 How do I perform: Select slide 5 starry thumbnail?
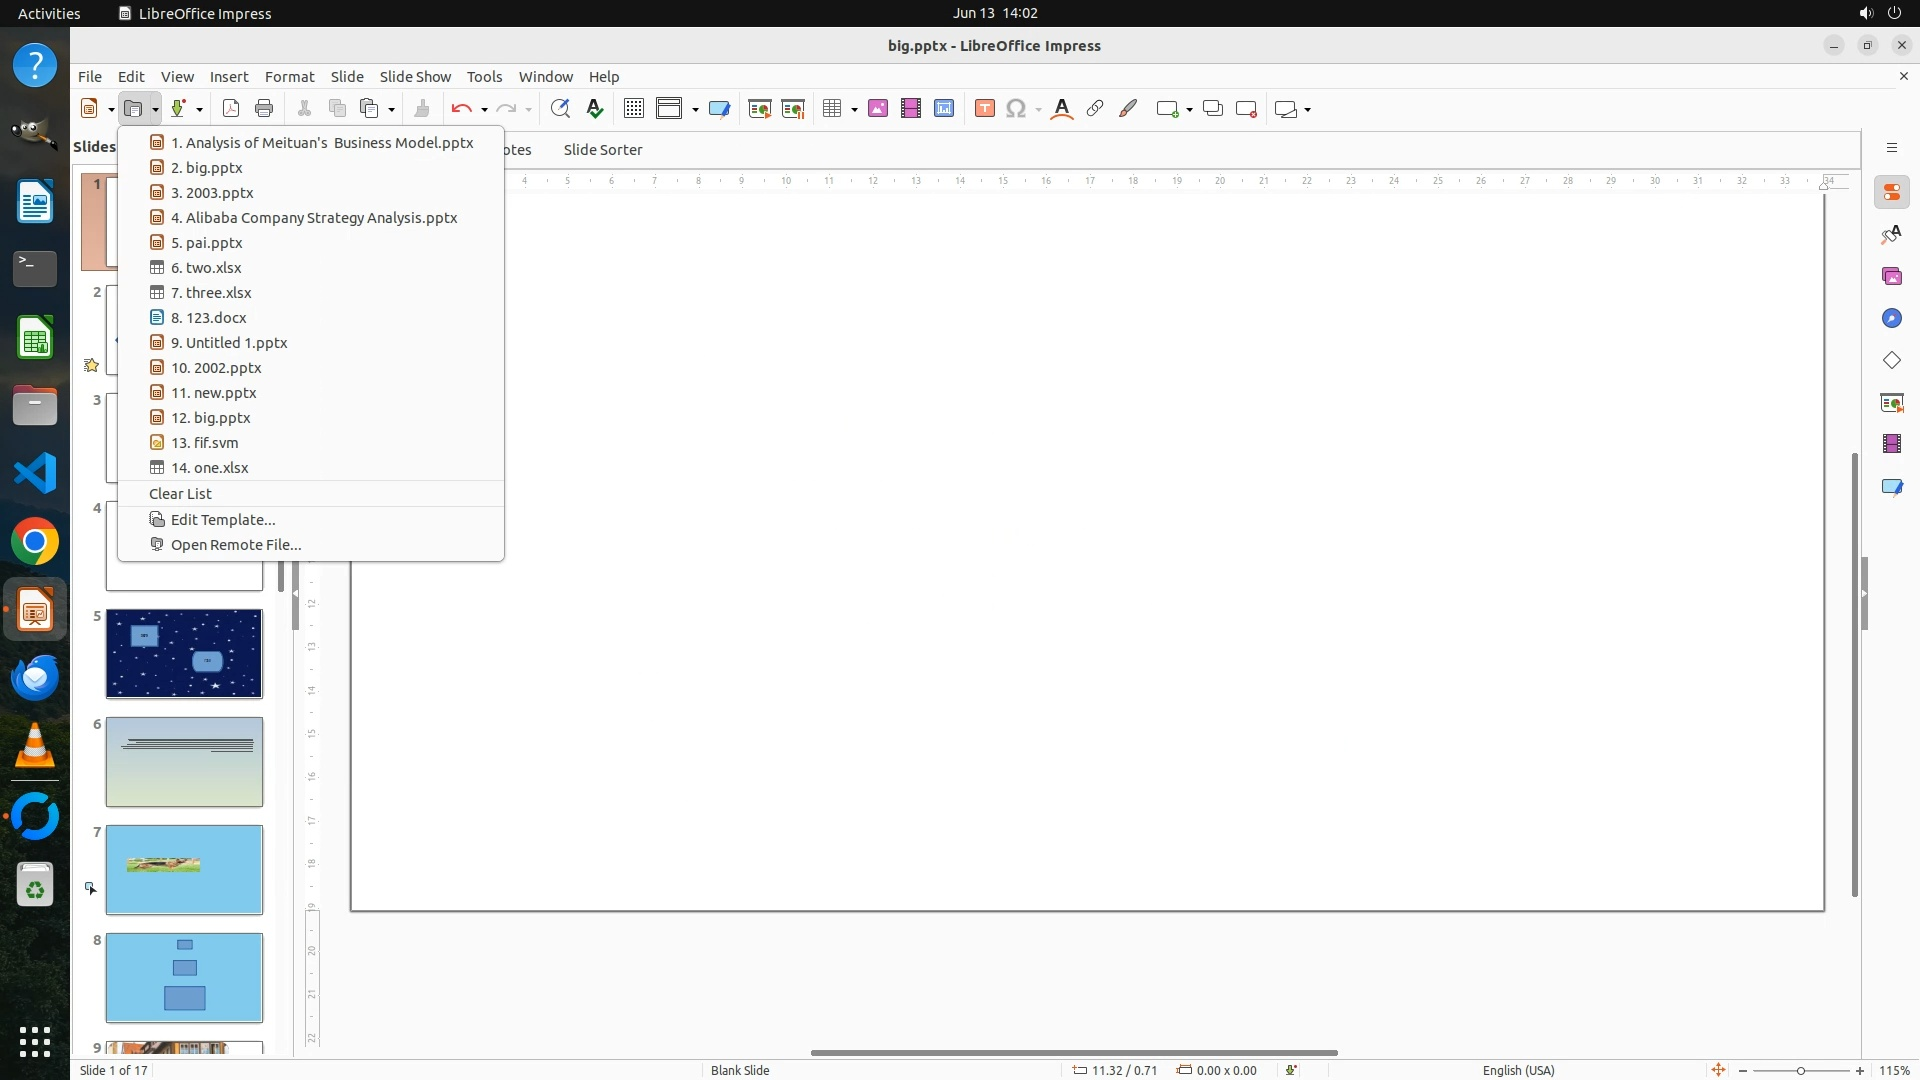[x=184, y=654]
